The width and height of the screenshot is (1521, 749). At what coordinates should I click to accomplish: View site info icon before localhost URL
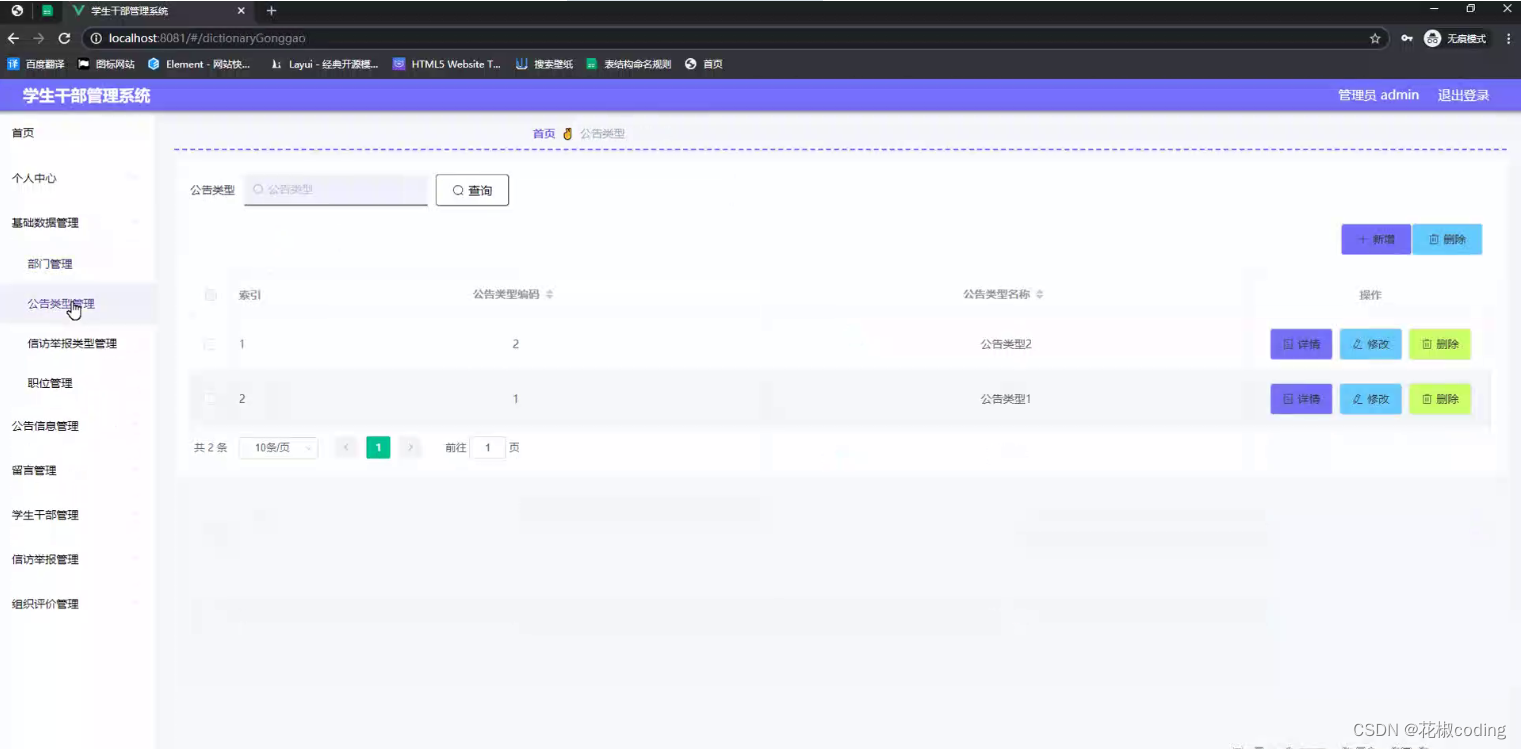(x=97, y=38)
